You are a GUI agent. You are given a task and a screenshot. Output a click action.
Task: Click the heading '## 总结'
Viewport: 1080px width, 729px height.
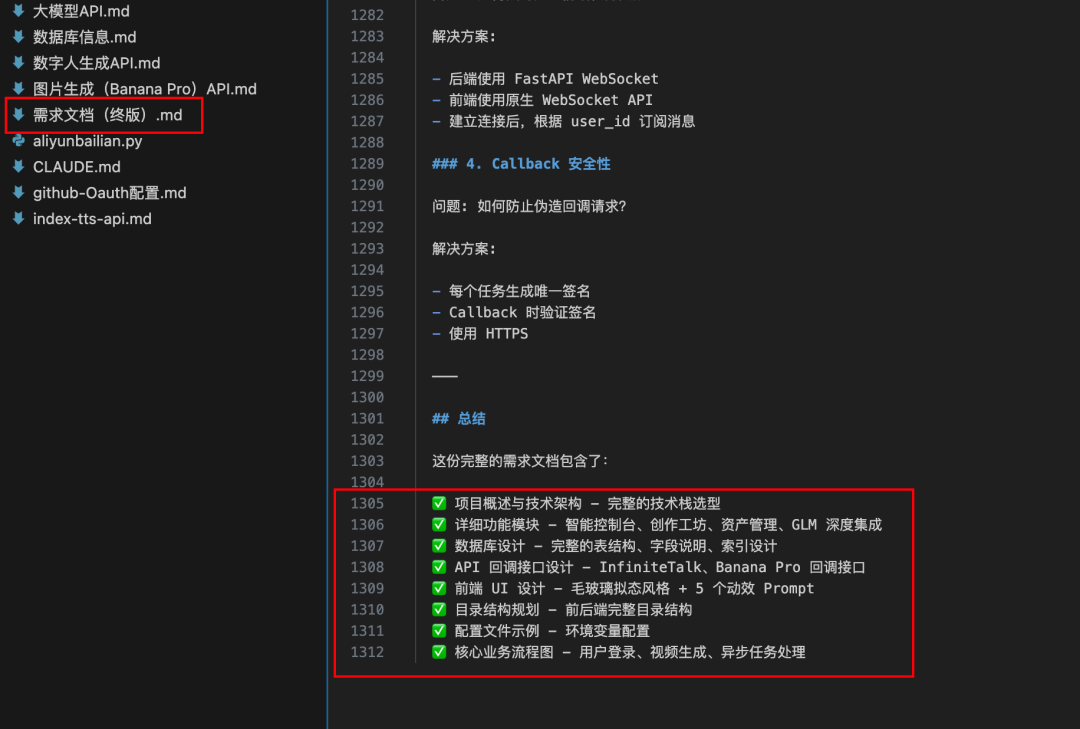tap(459, 418)
